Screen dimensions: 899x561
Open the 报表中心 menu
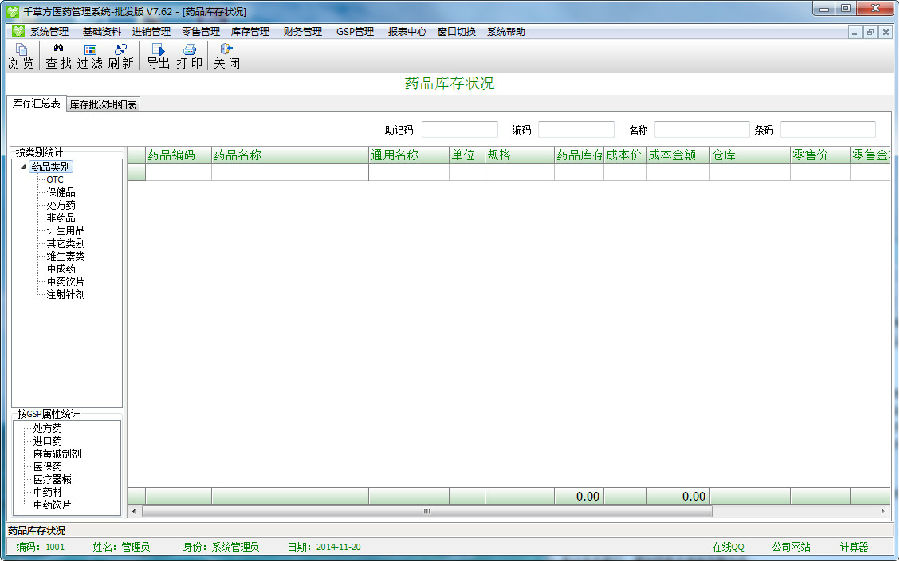[x=407, y=32]
